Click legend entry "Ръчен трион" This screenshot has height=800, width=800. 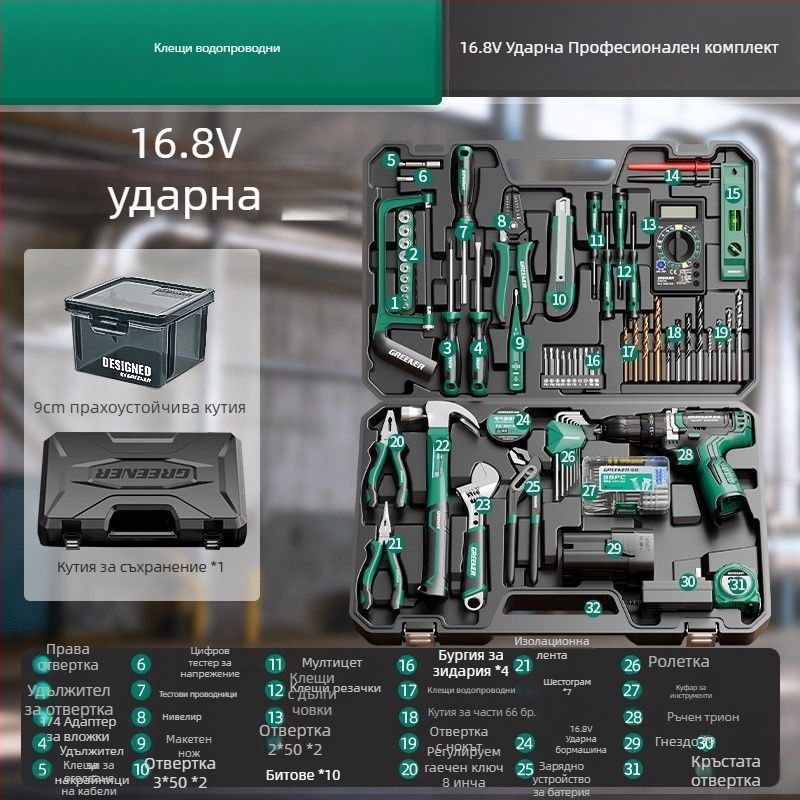[703, 717]
